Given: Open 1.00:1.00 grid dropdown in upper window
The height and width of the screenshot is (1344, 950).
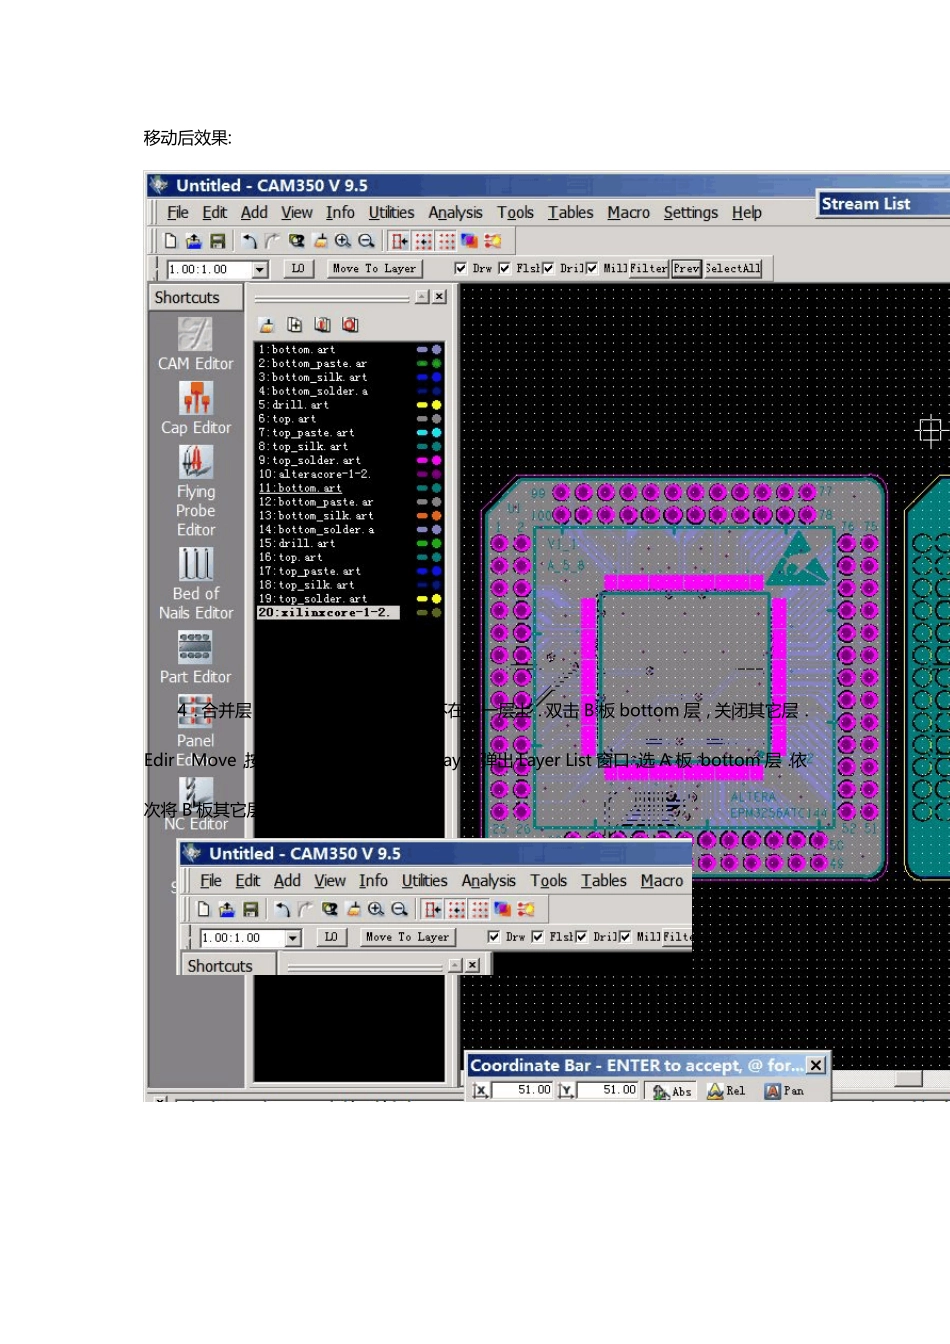Looking at the screenshot, I should [260, 269].
